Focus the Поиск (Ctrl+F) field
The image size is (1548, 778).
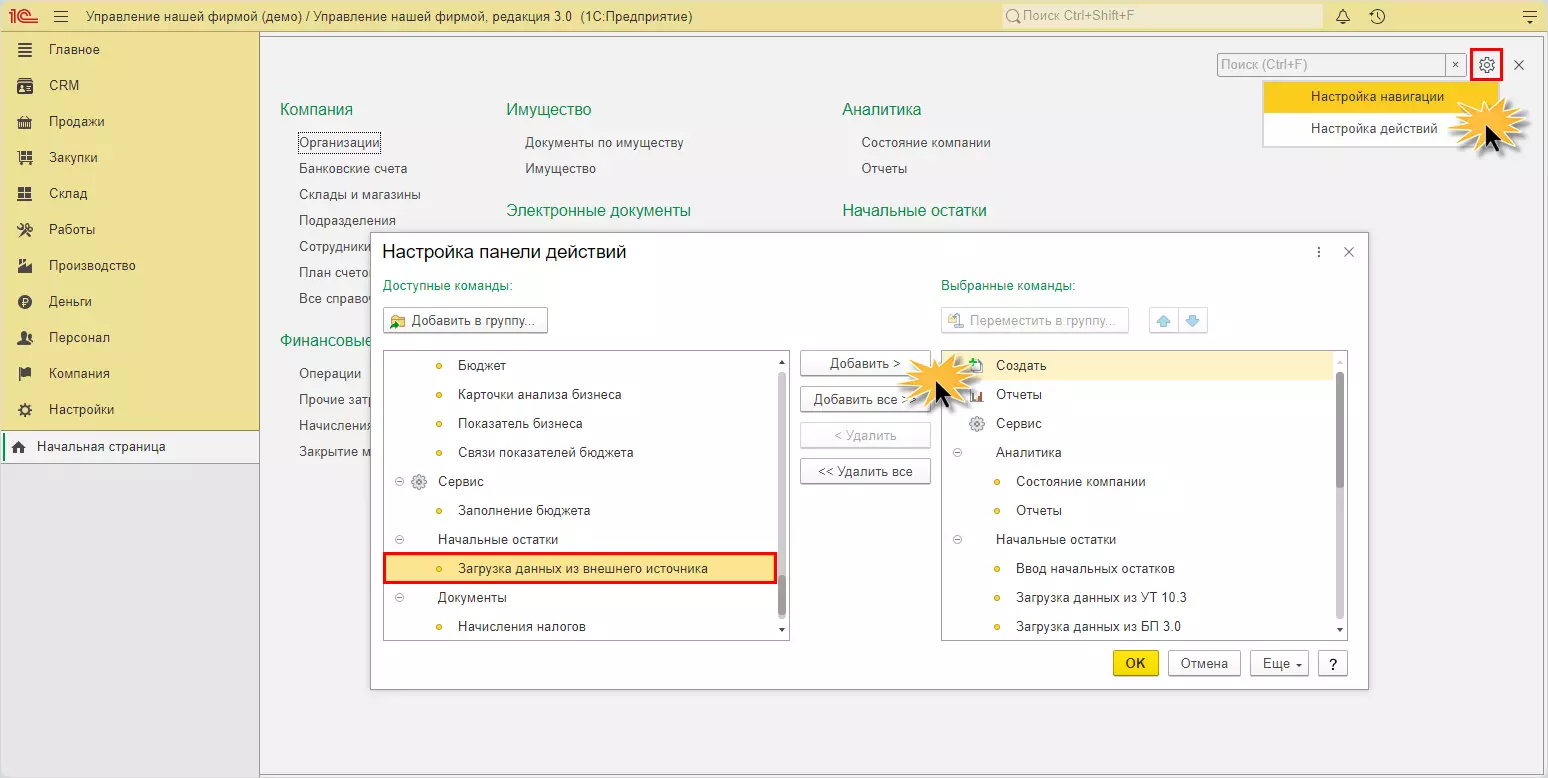pyautogui.click(x=1331, y=65)
